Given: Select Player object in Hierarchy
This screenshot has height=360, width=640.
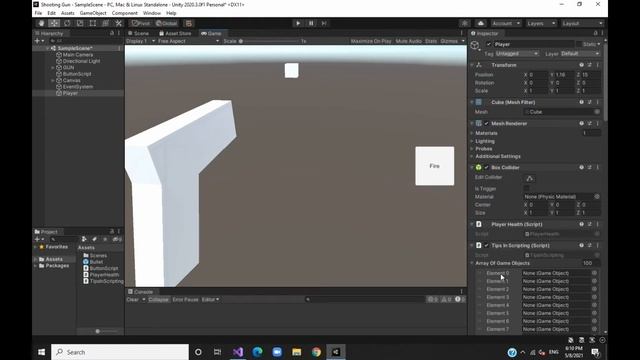Looking at the screenshot, I should [x=70, y=93].
